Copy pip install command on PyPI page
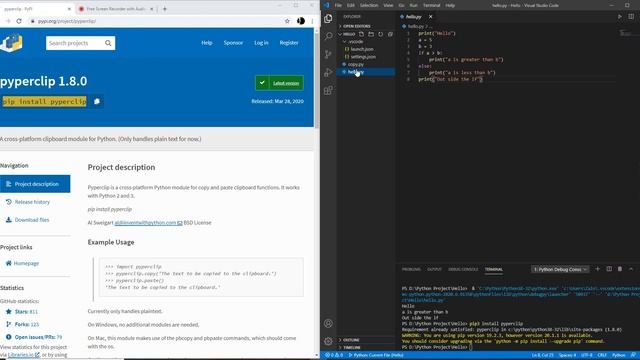The image size is (640, 360). tap(97, 101)
